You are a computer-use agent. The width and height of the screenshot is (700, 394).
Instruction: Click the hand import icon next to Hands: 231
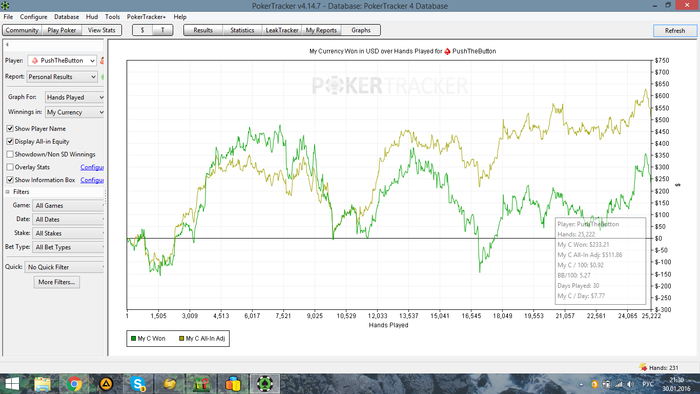643,367
